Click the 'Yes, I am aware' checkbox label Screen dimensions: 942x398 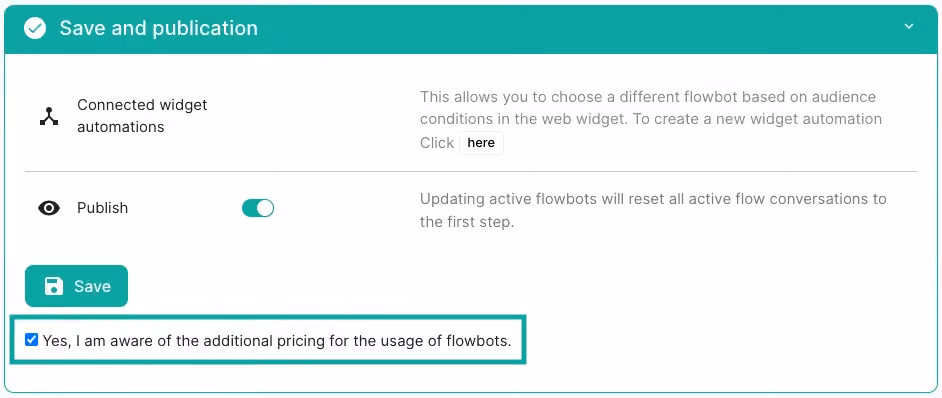pyautogui.click(x=277, y=341)
